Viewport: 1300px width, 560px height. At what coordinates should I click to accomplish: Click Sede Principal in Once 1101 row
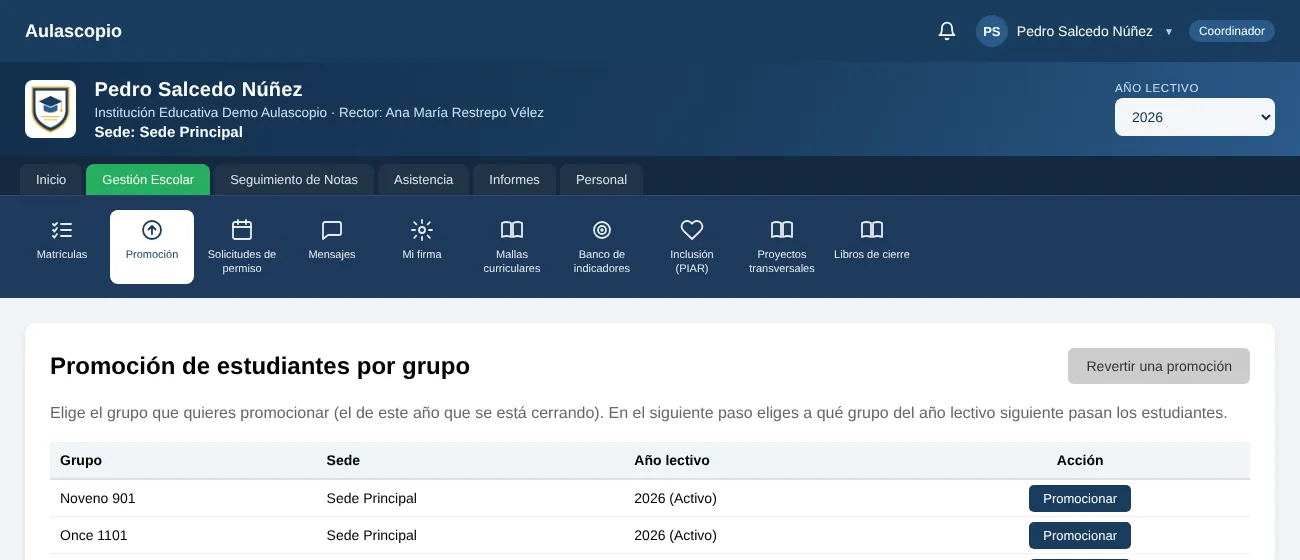(372, 535)
